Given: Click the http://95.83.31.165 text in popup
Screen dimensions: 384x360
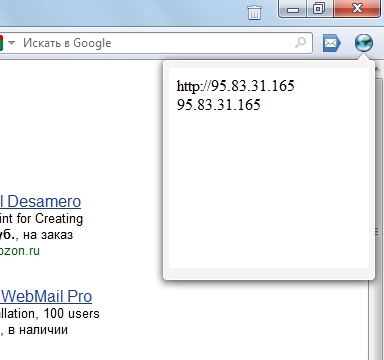Looking at the screenshot, I should [x=236, y=86].
